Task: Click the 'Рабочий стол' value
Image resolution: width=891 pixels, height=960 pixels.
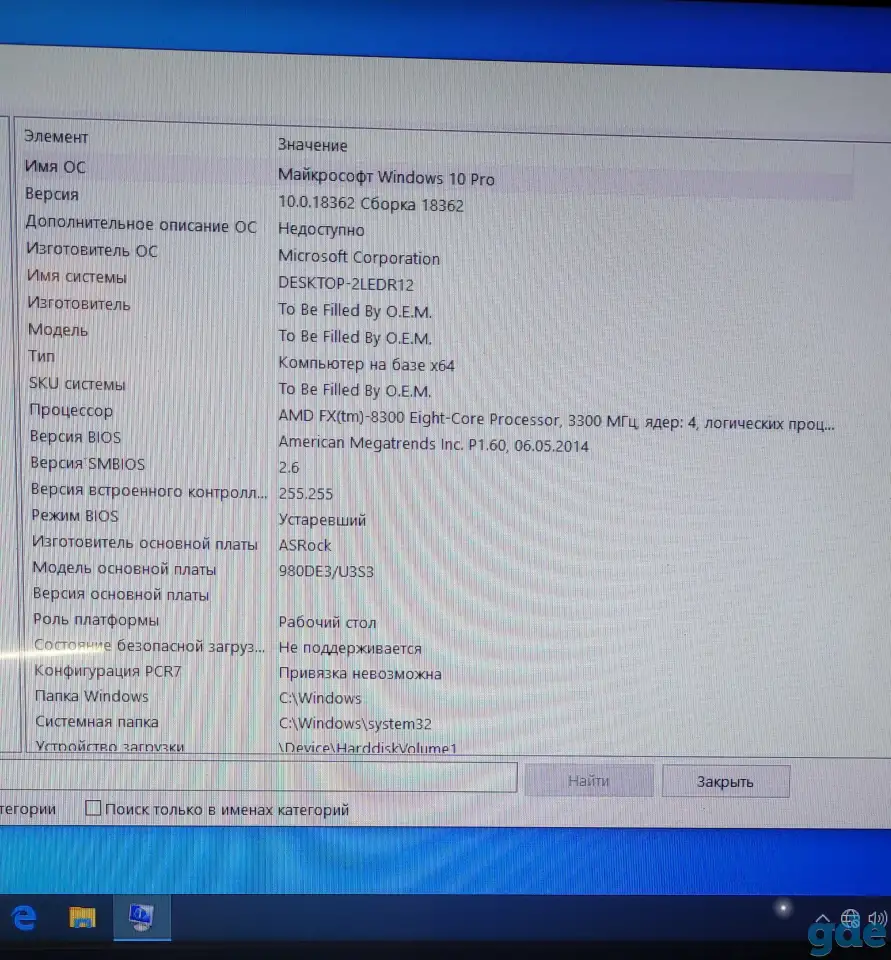Action: click(327, 622)
